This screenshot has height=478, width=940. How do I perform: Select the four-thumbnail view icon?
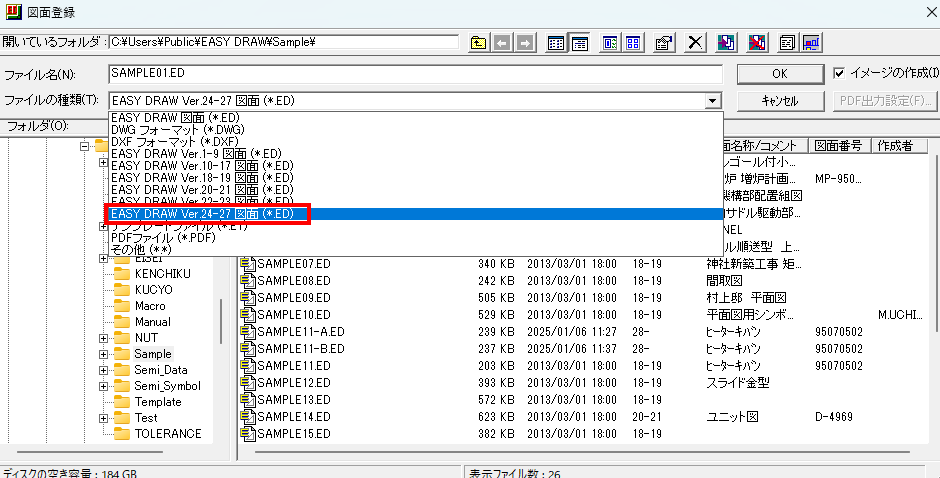coord(633,43)
